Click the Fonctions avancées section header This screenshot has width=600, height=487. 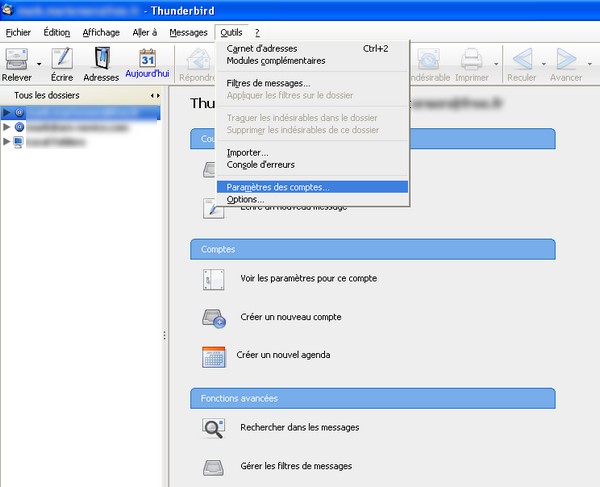(373, 398)
